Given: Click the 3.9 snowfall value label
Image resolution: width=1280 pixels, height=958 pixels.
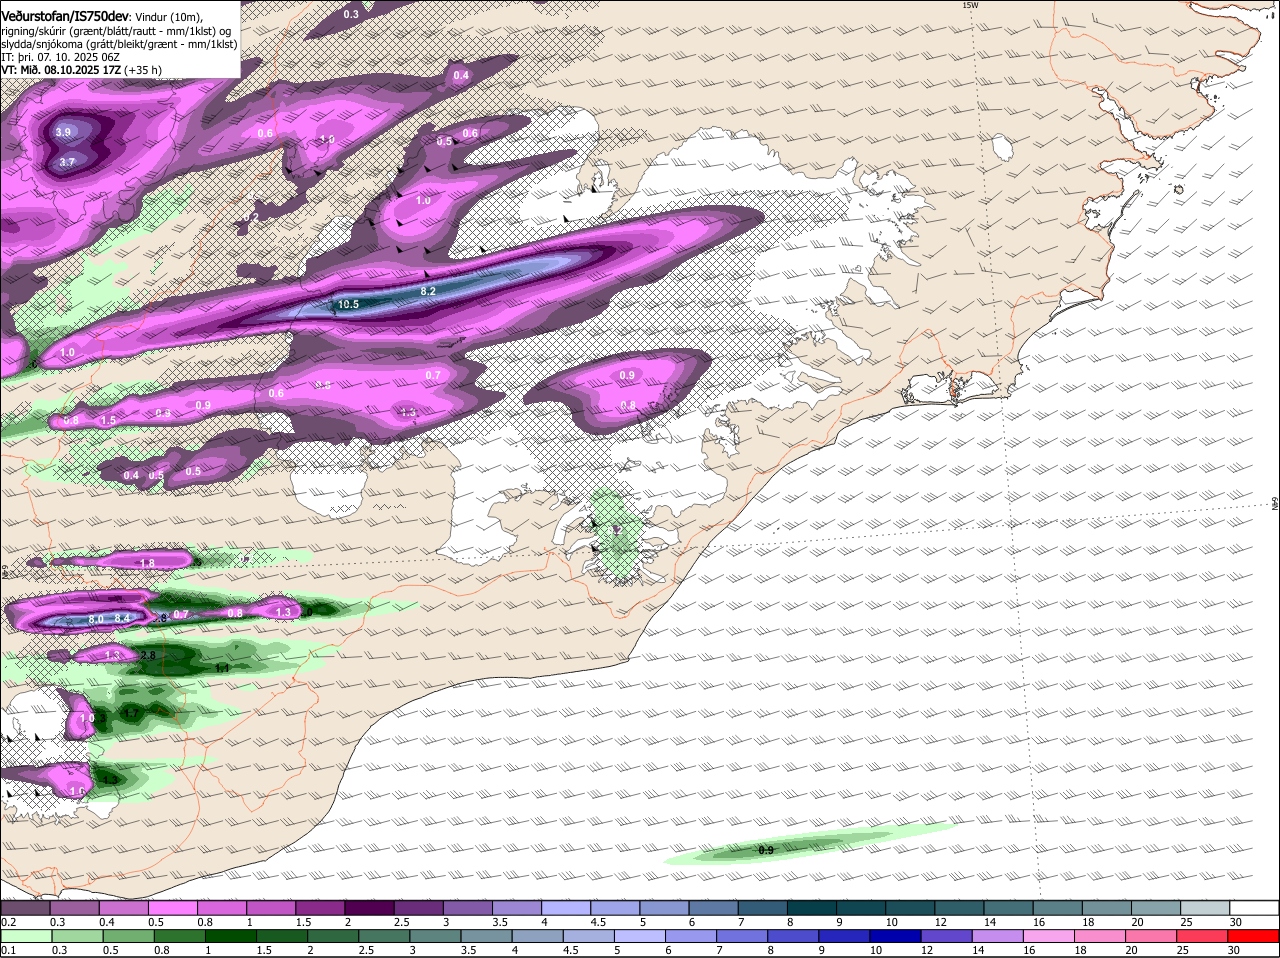Looking at the screenshot, I should click(x=64, y=132).
